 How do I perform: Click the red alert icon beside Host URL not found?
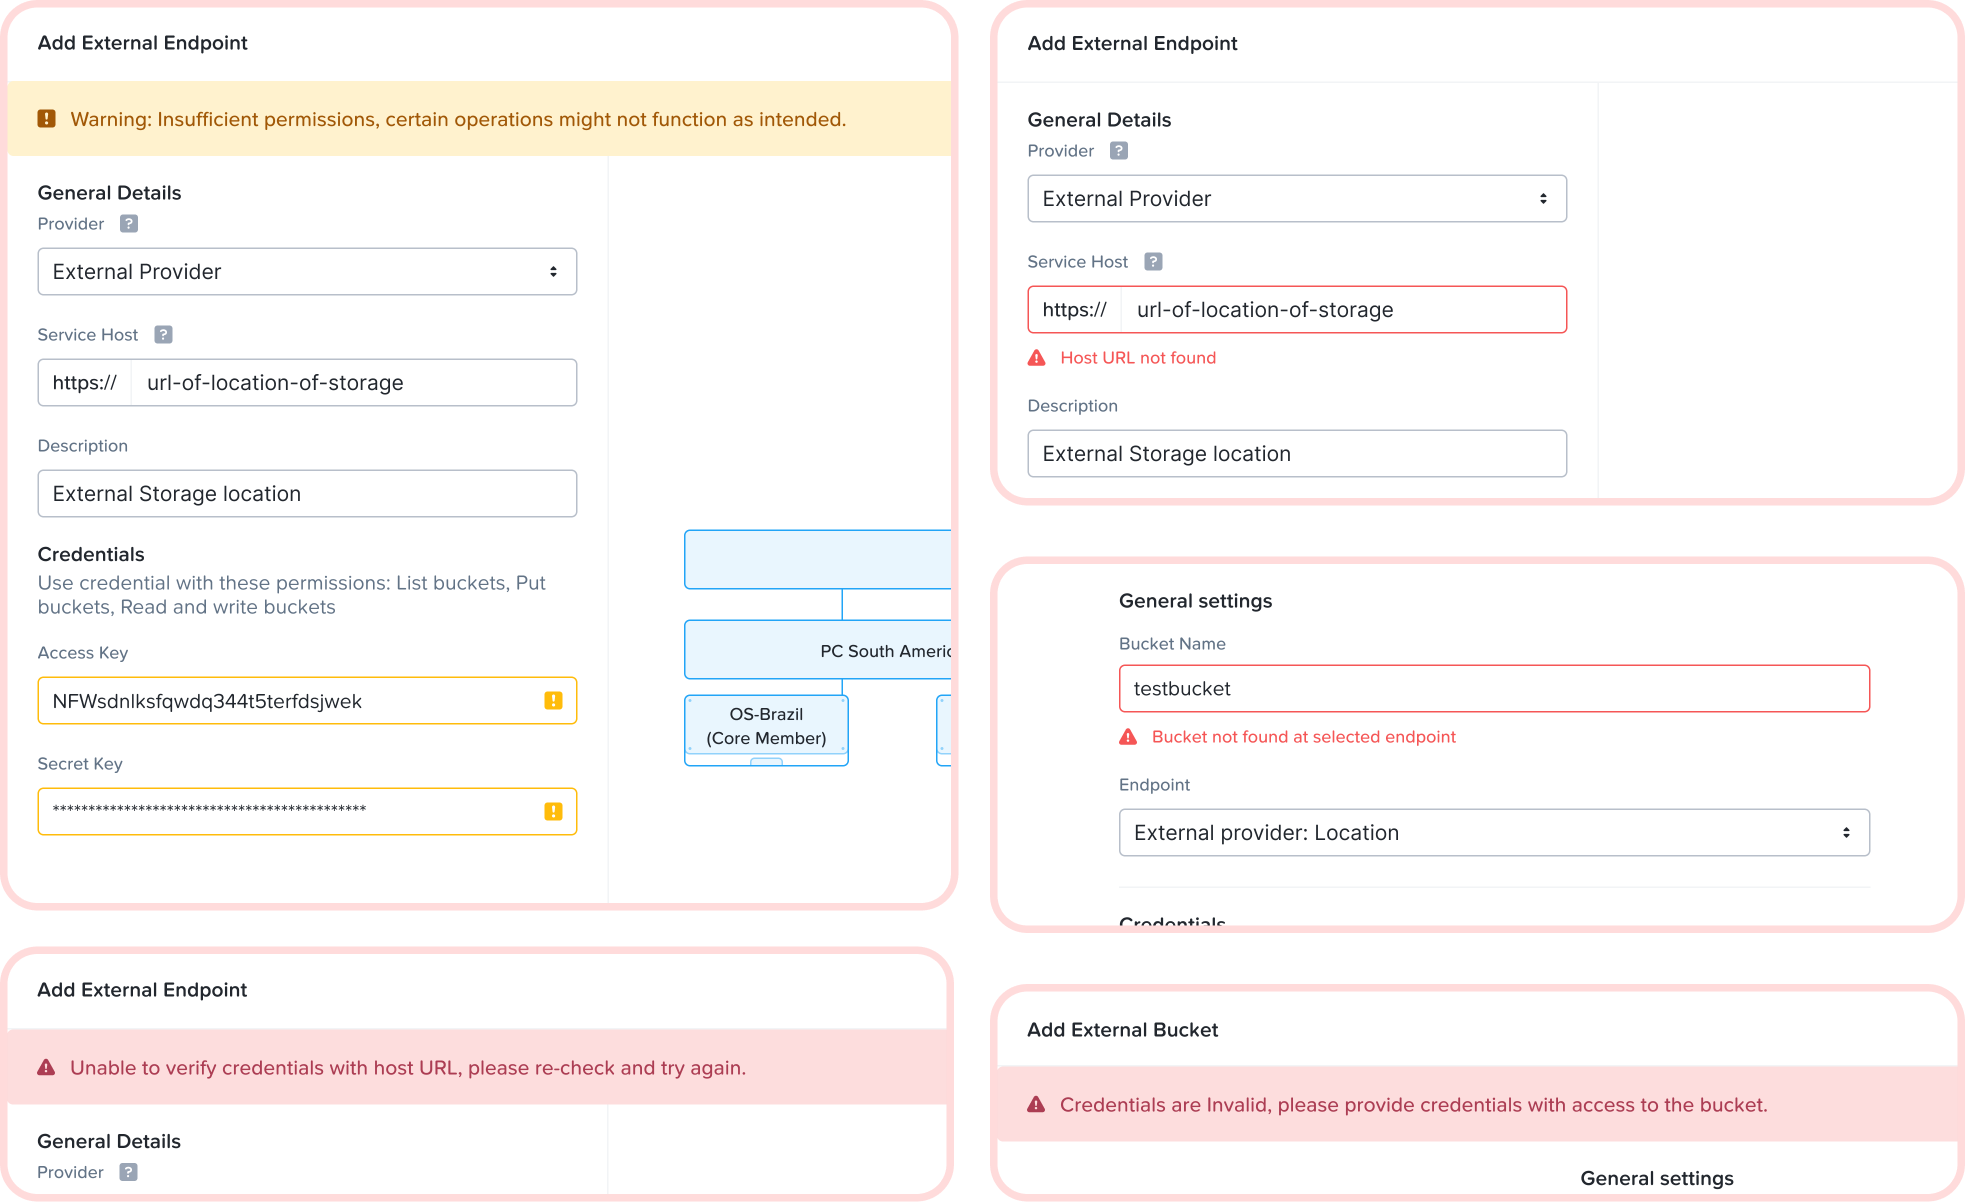[1037, 358]
